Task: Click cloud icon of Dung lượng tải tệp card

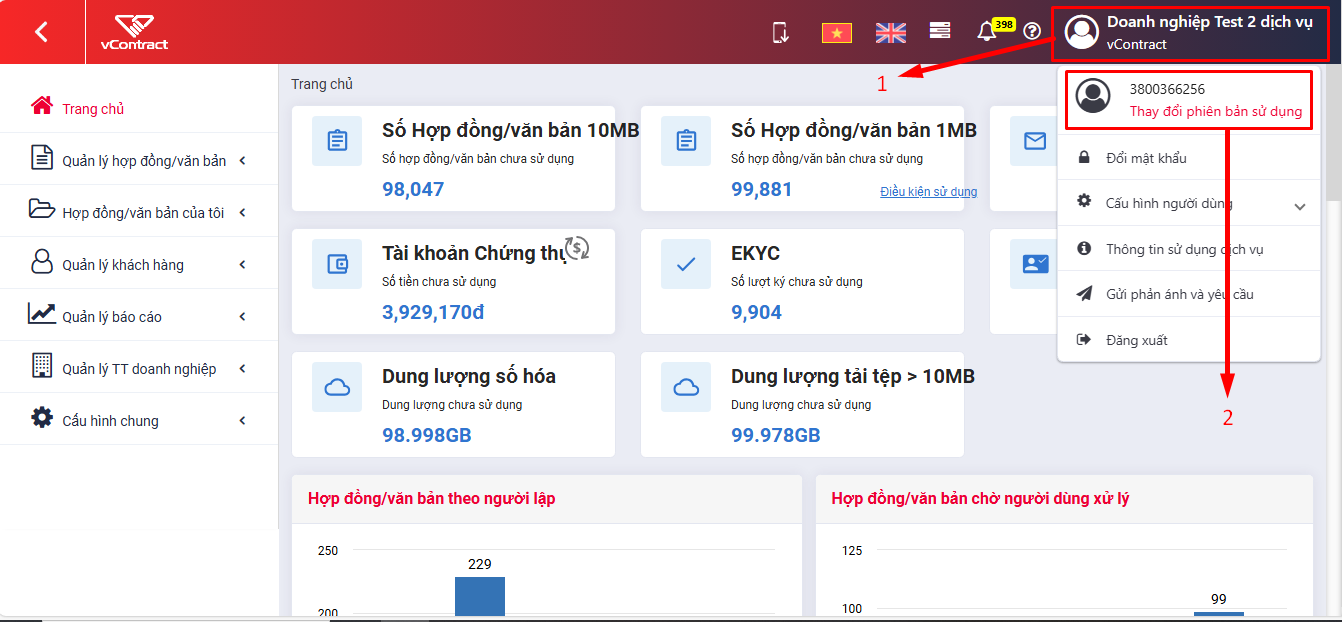Action: [686, 387]
